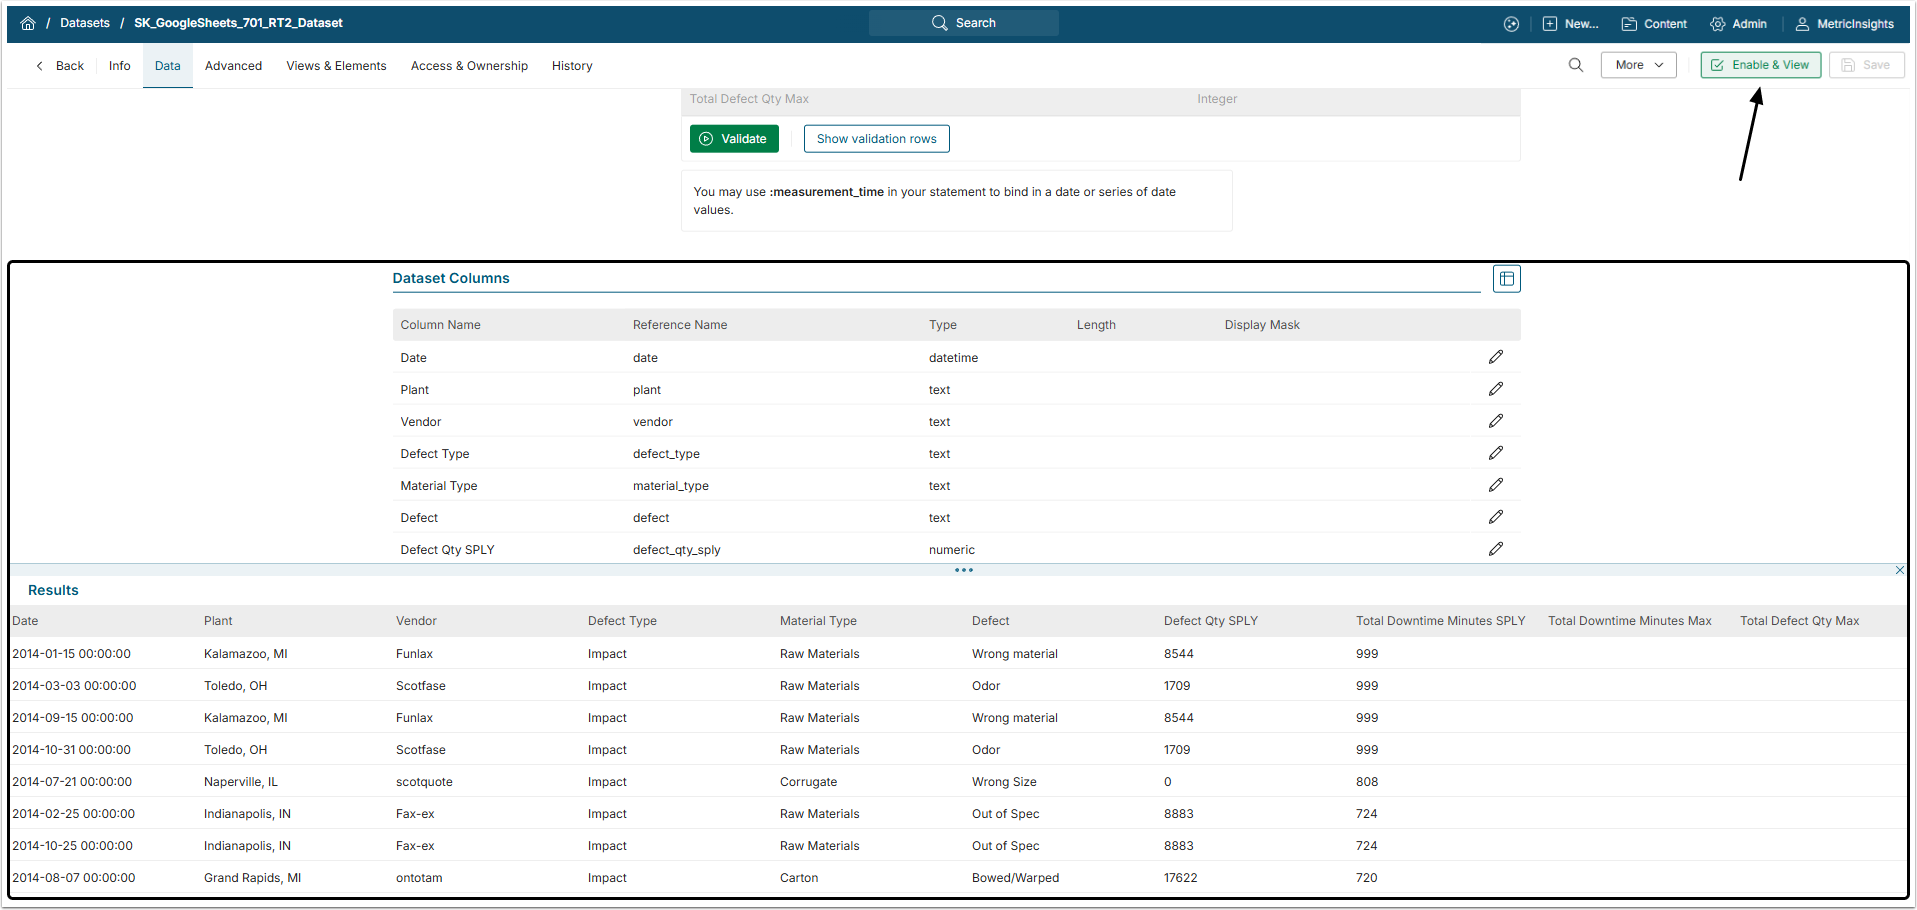Screen dimensions: 1917x910
Task: Open the compass icon in top bar
Action: tap(1511, 24)
